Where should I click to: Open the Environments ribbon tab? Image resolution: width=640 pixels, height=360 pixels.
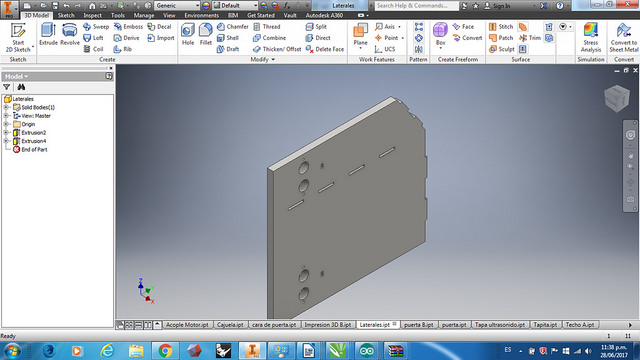(x=202, y=16)
